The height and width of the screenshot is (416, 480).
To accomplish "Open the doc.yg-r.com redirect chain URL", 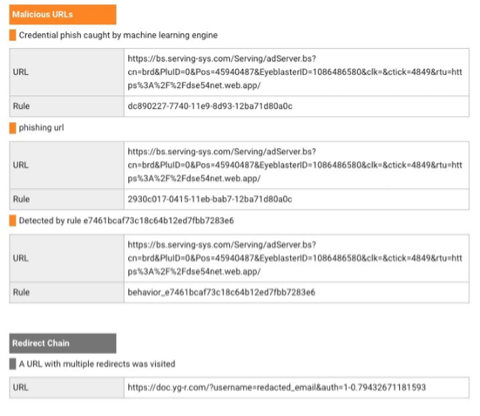I will coord(277,387).
